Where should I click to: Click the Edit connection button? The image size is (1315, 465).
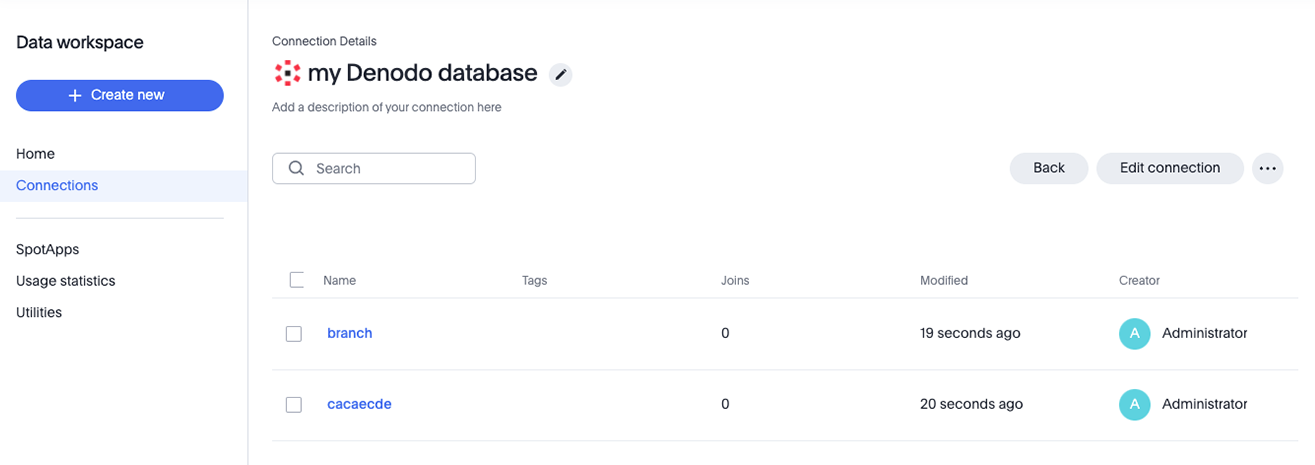point(1169,168)
